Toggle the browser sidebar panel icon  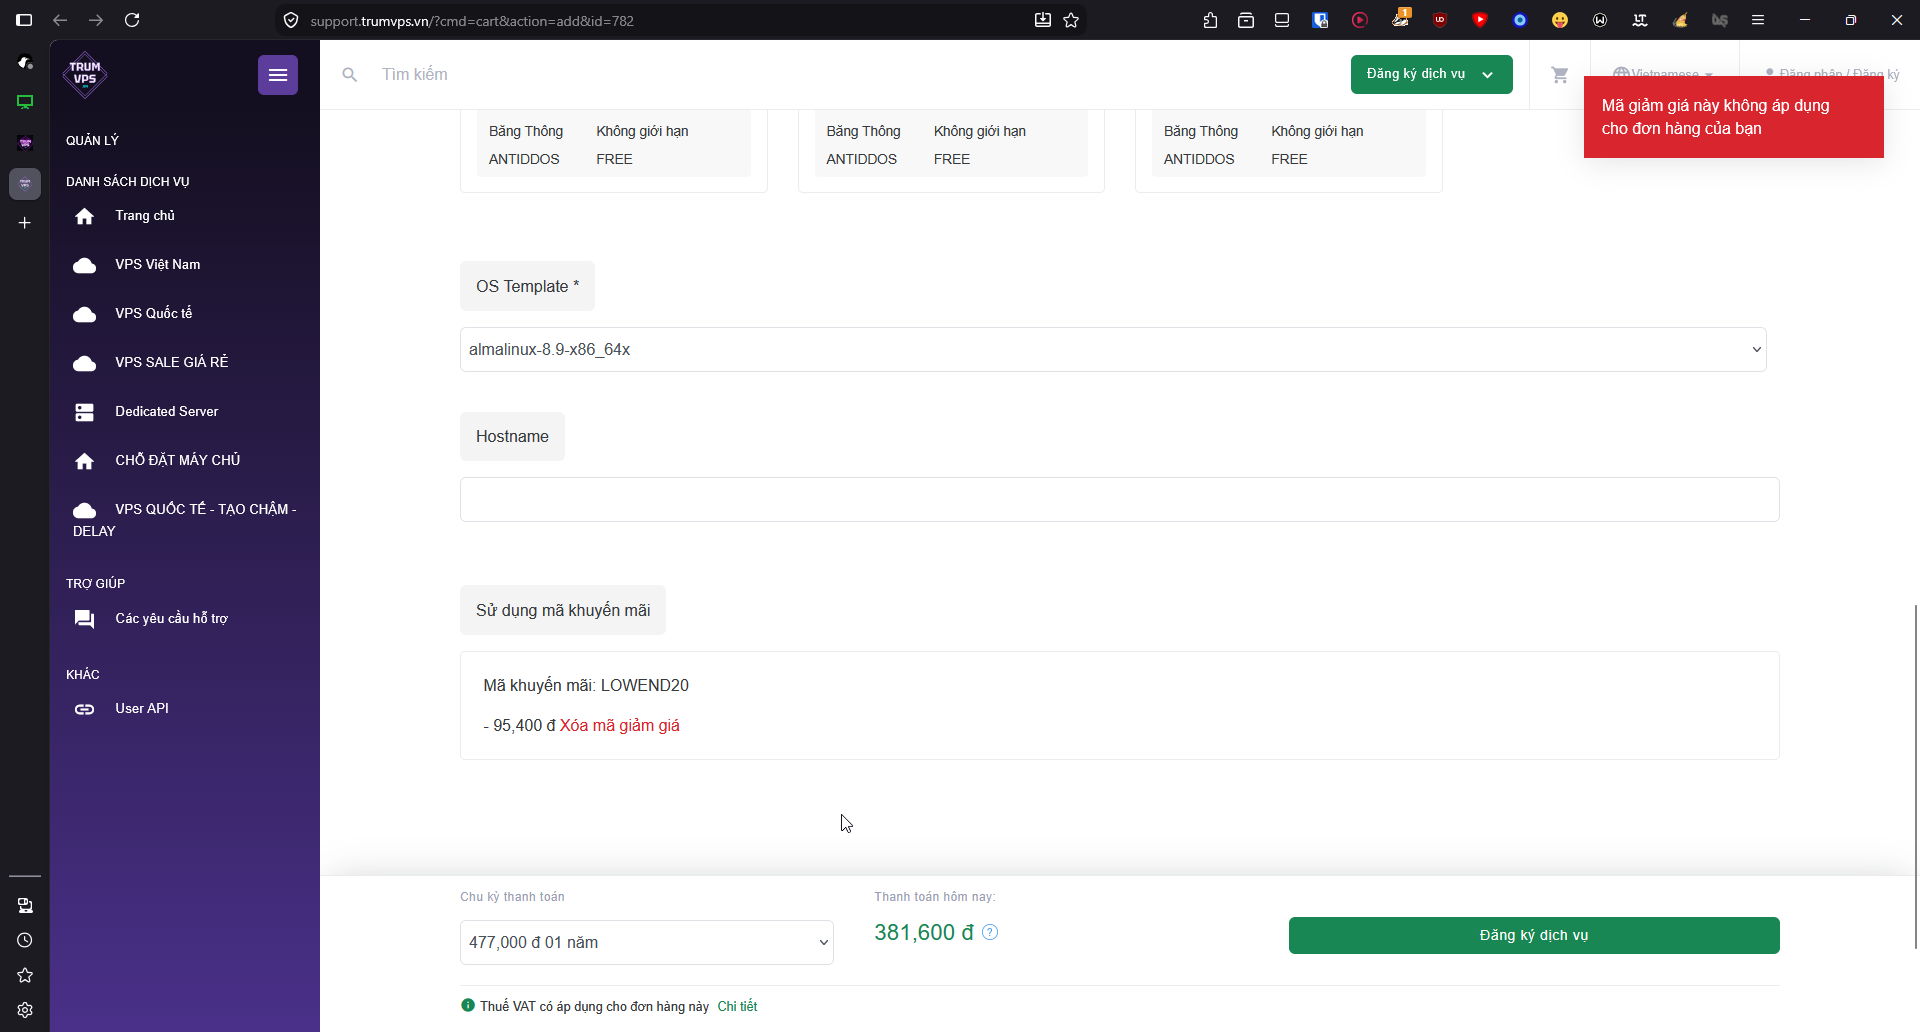(x=24, y=20)
